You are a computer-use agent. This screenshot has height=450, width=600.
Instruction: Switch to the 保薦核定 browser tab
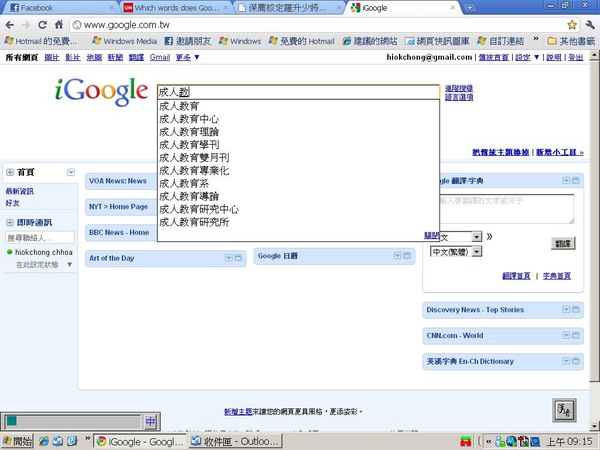[x=289, y=8]
